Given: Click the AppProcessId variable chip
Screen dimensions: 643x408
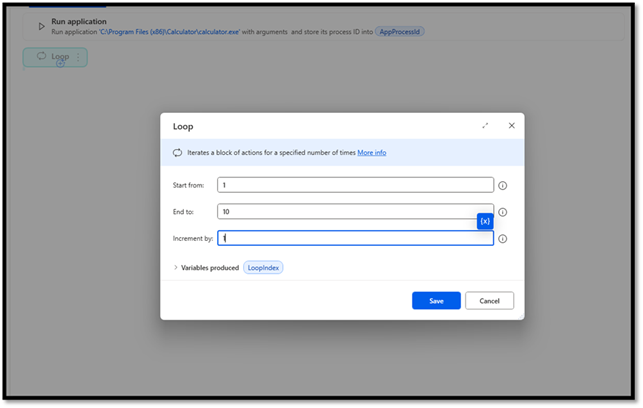Looking at the screenshot, I should (400, 32).
